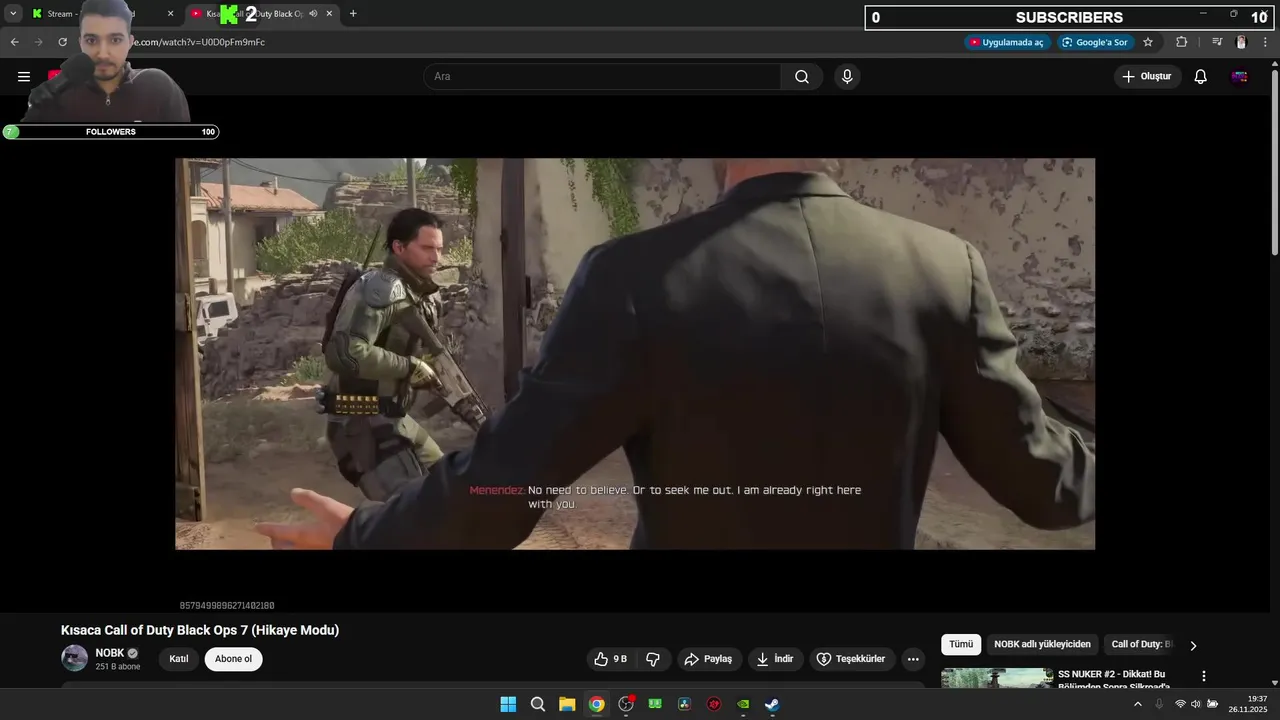This screenshot has height=720, width=1280.
Task: Open OBS Studio from the taskbar
Action: tap(626, 704)
